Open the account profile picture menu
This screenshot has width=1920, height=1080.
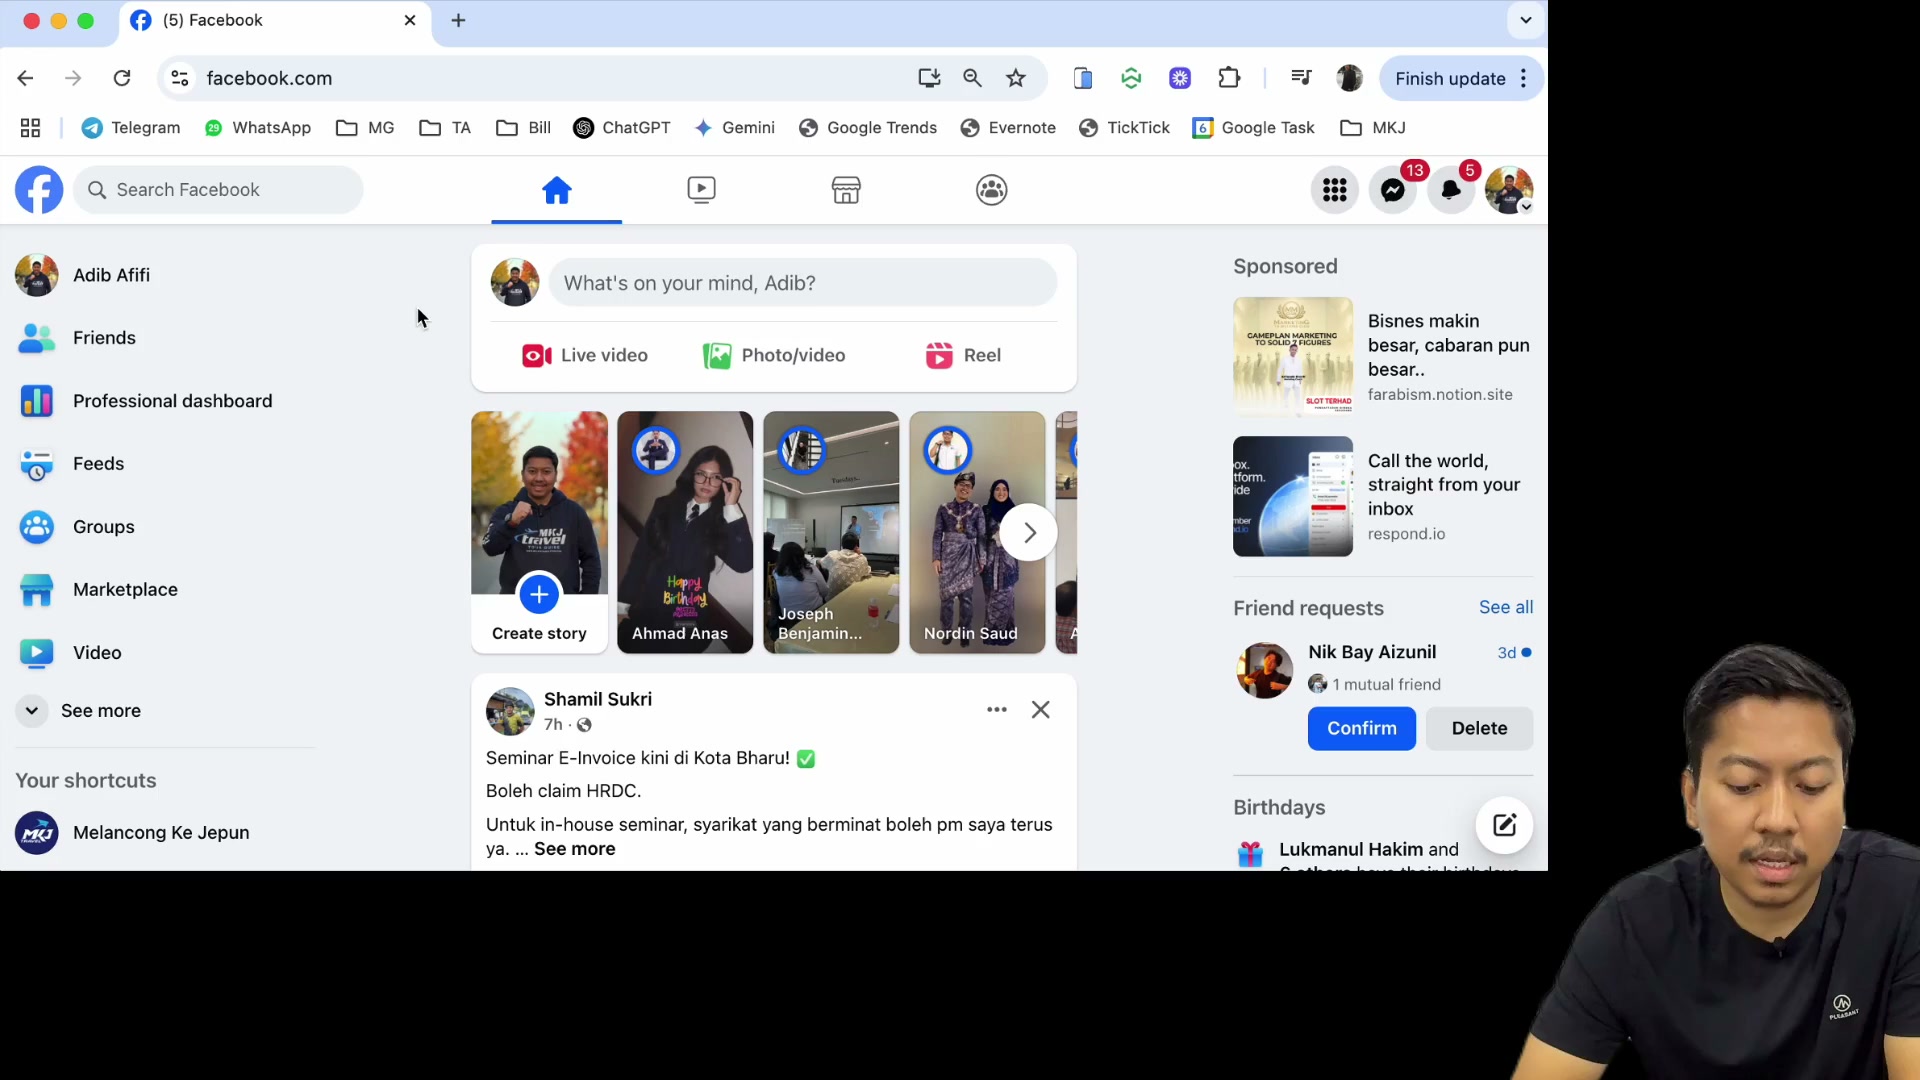click(1509, 190)
